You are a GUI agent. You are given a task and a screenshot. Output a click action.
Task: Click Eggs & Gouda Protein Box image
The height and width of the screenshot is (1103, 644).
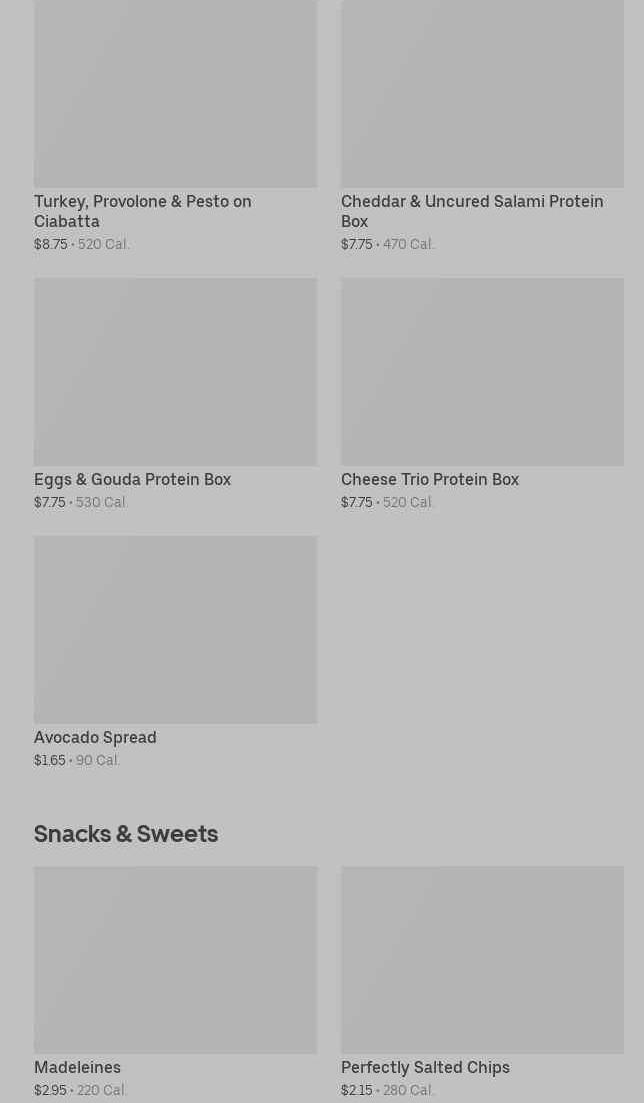(175, 371)
